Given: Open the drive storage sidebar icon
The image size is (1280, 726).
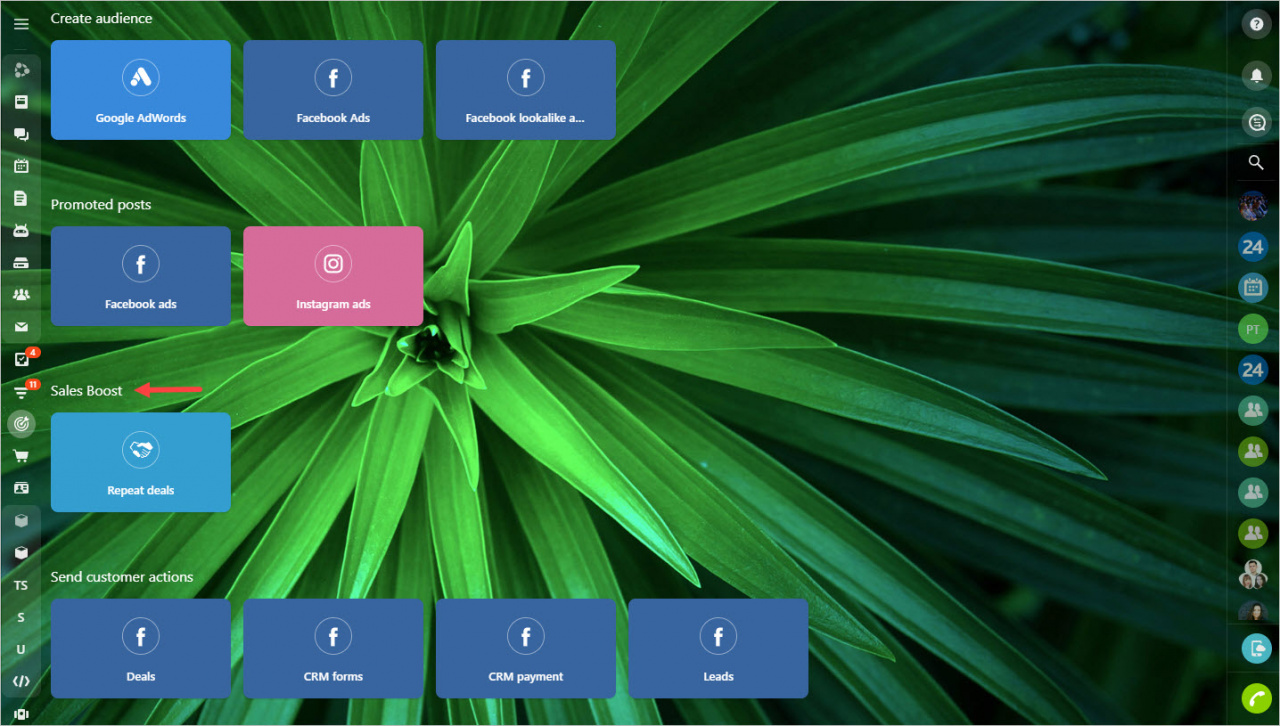Looking at the screenshot, I should pyautogui.click(x=21, y=263).
